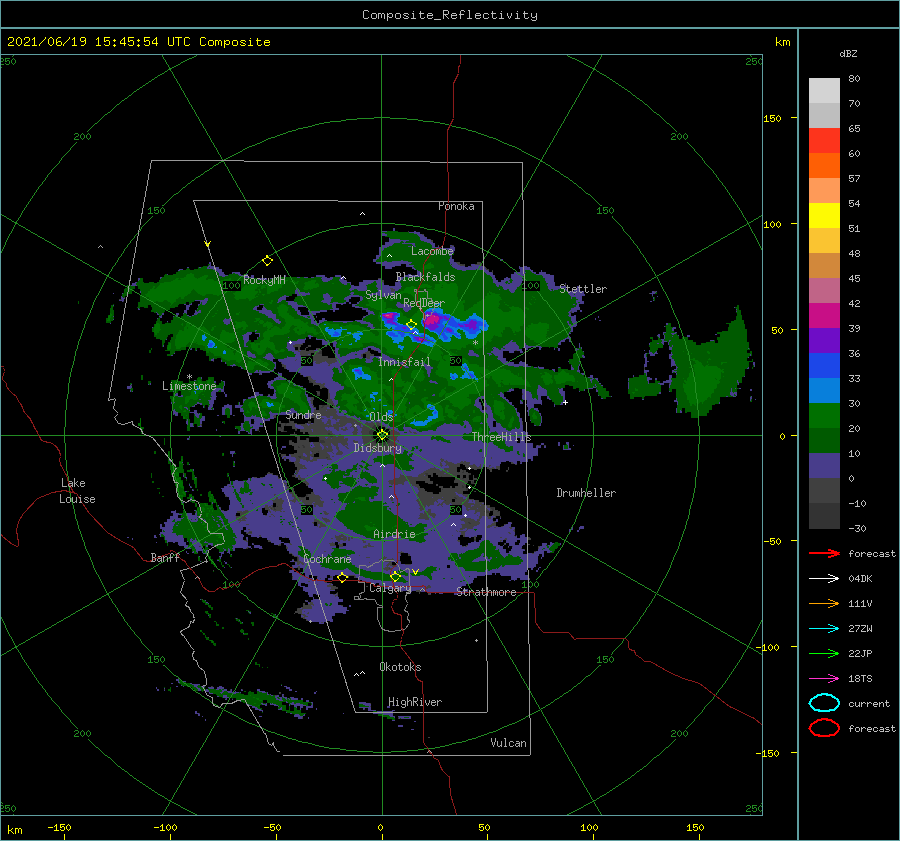The height and width of the screenshot is (841, 900).
Task: Click the green 22JP arrow symbol
Action: click(824, 653)
